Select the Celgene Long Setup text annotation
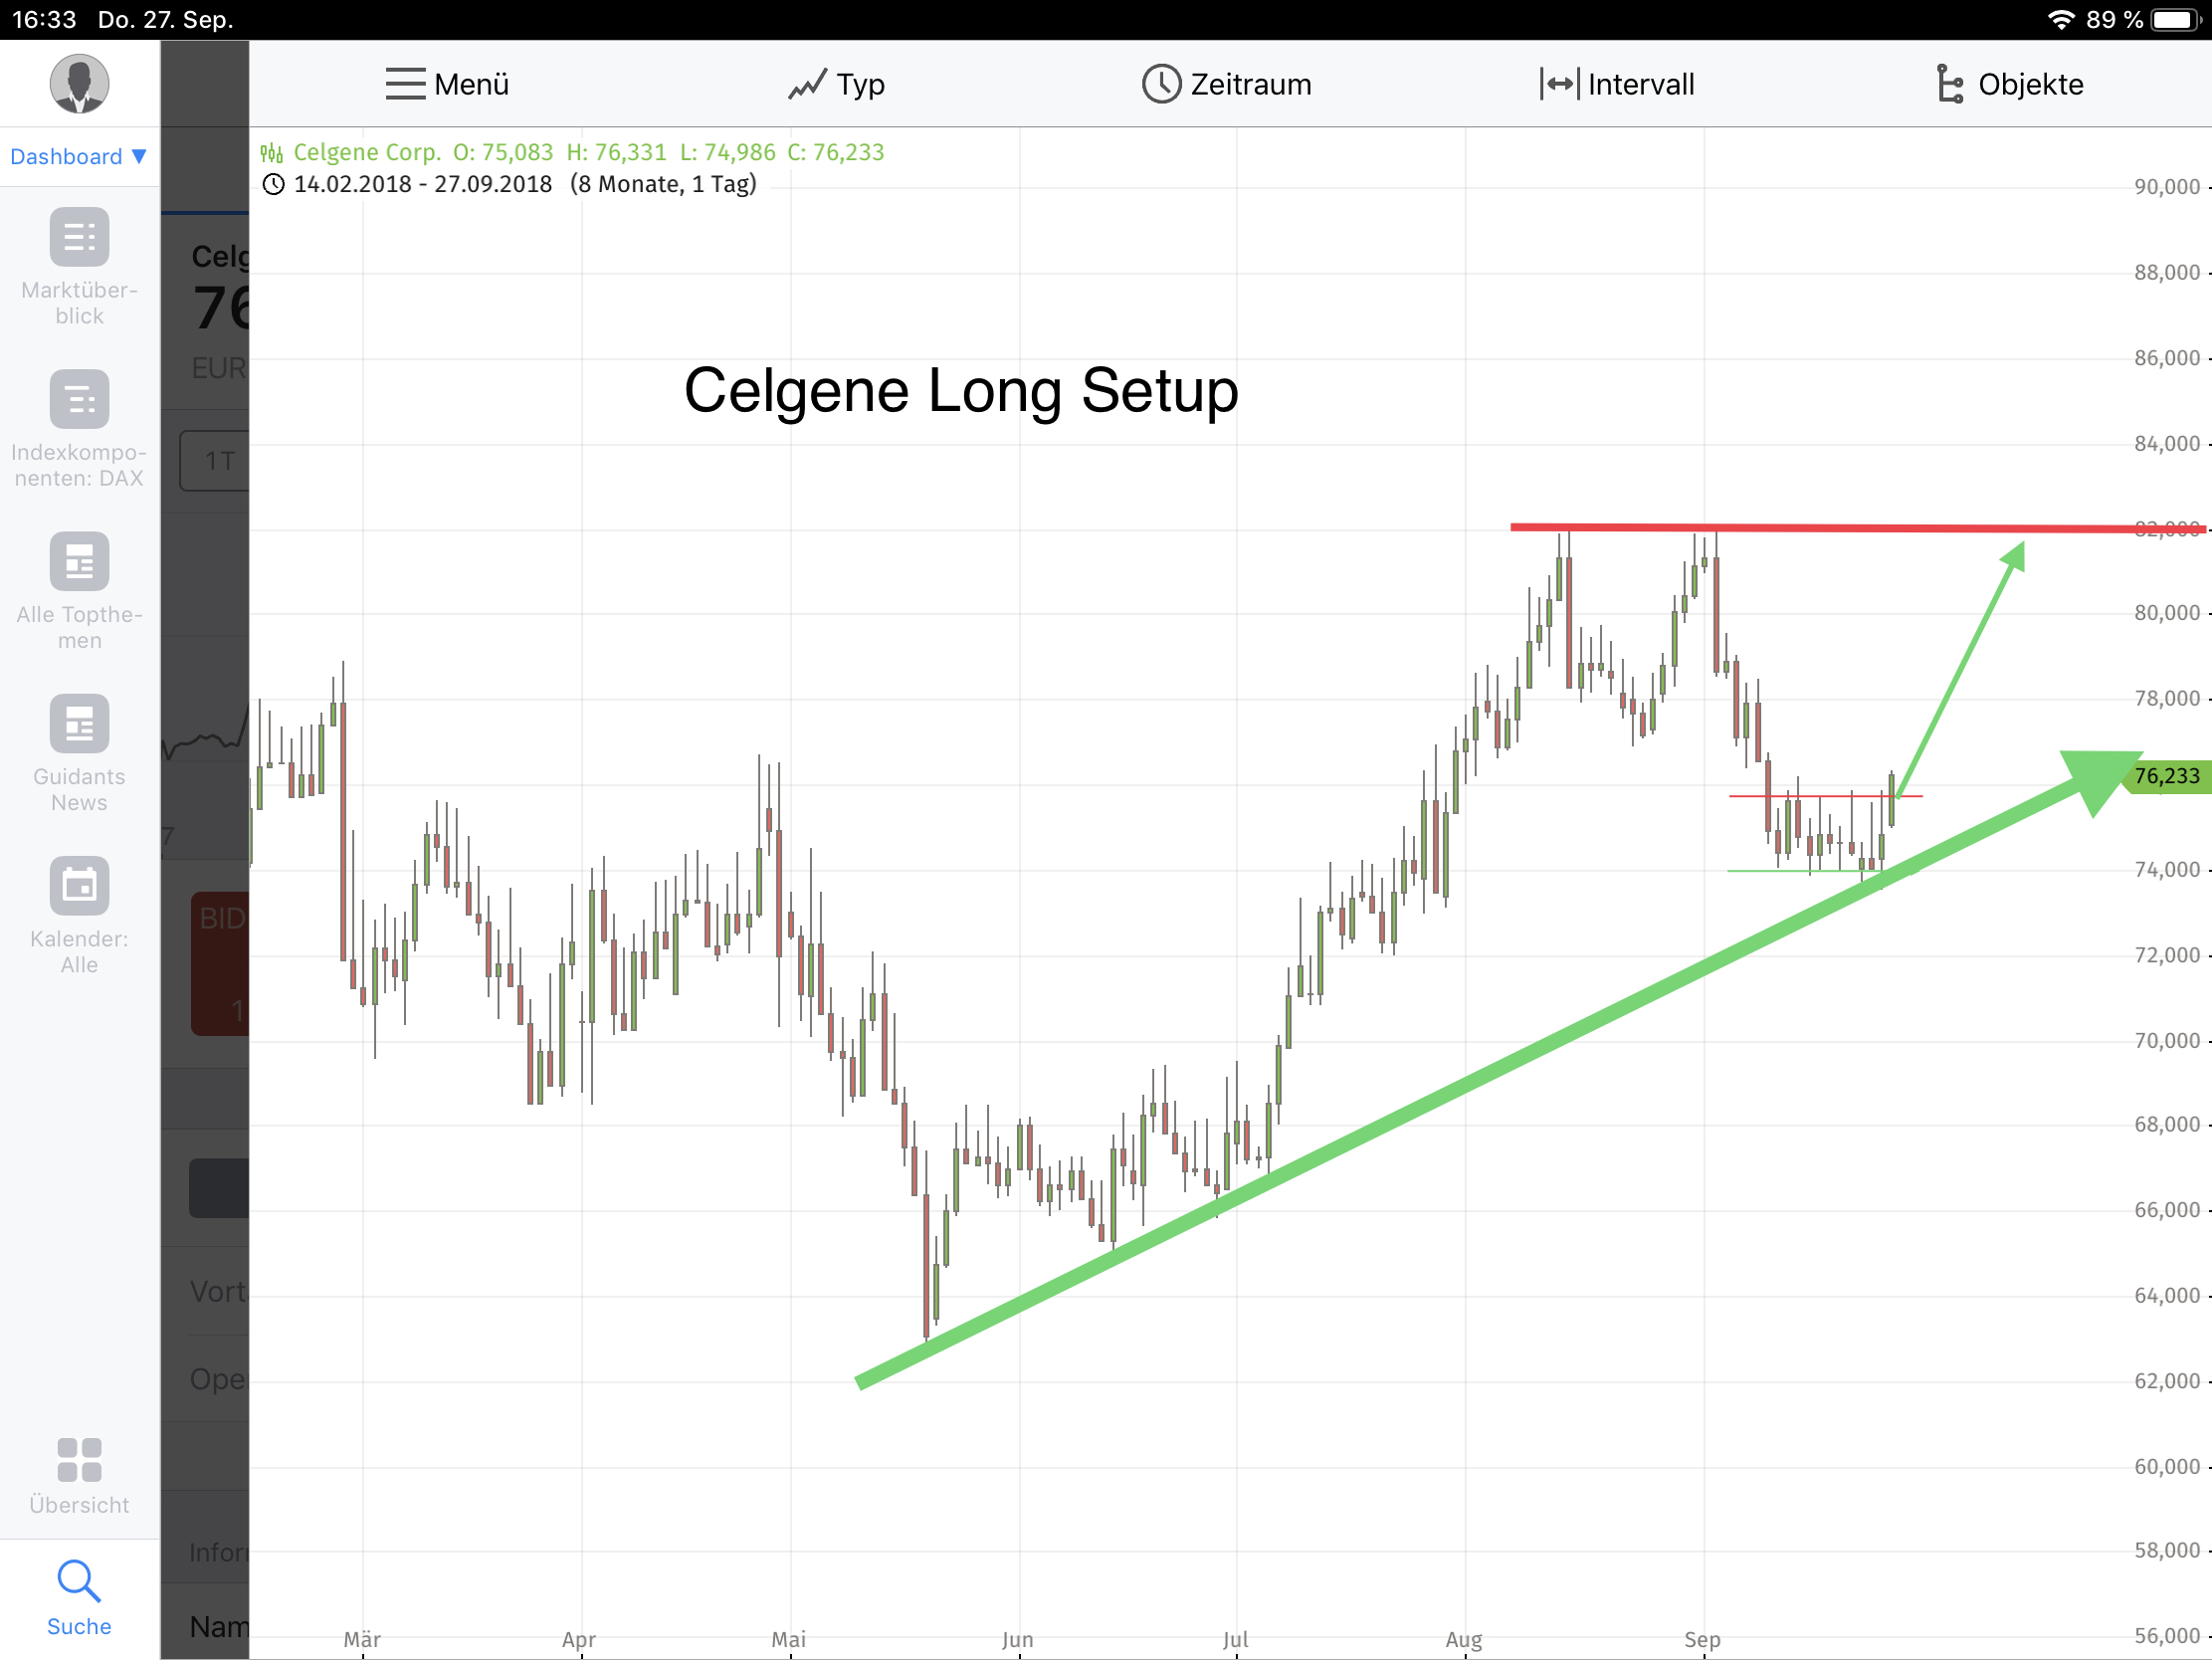This screenshot has height=1660, width=2212. (x=960, y=391)
